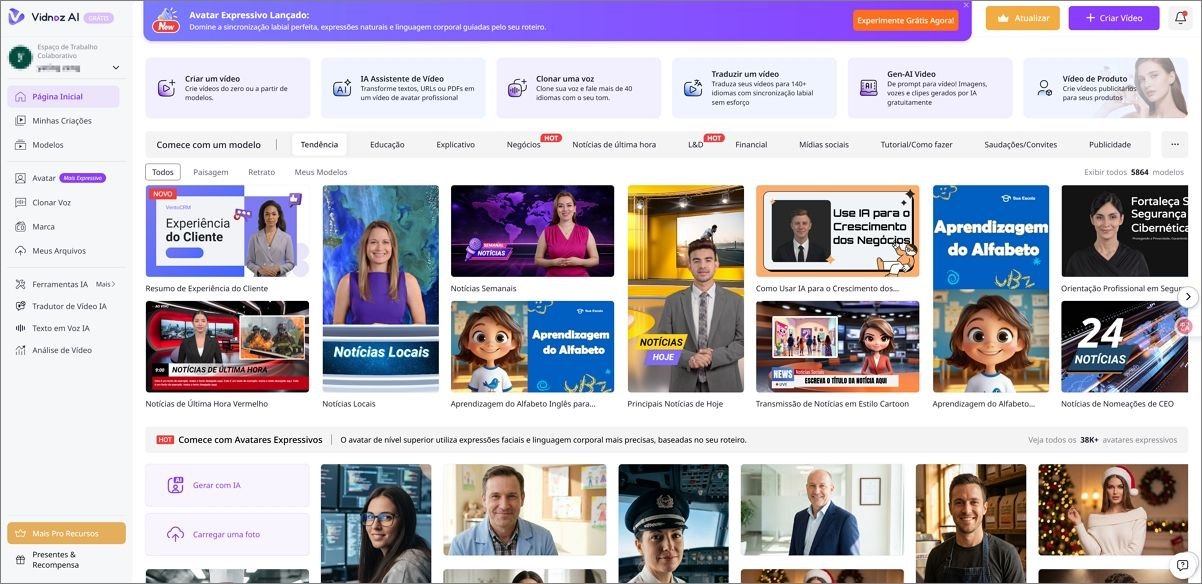Click the Criar Vídeo button
This screenshot has width=1202, height=584.
pyautogui.click(x=1114, y=18)
